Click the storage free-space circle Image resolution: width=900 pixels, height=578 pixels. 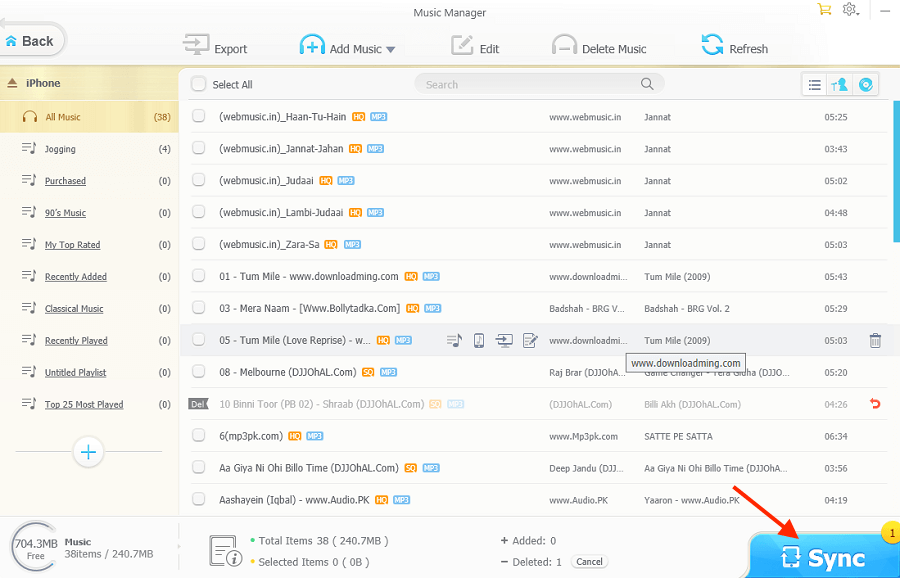[x=36, y=547]
